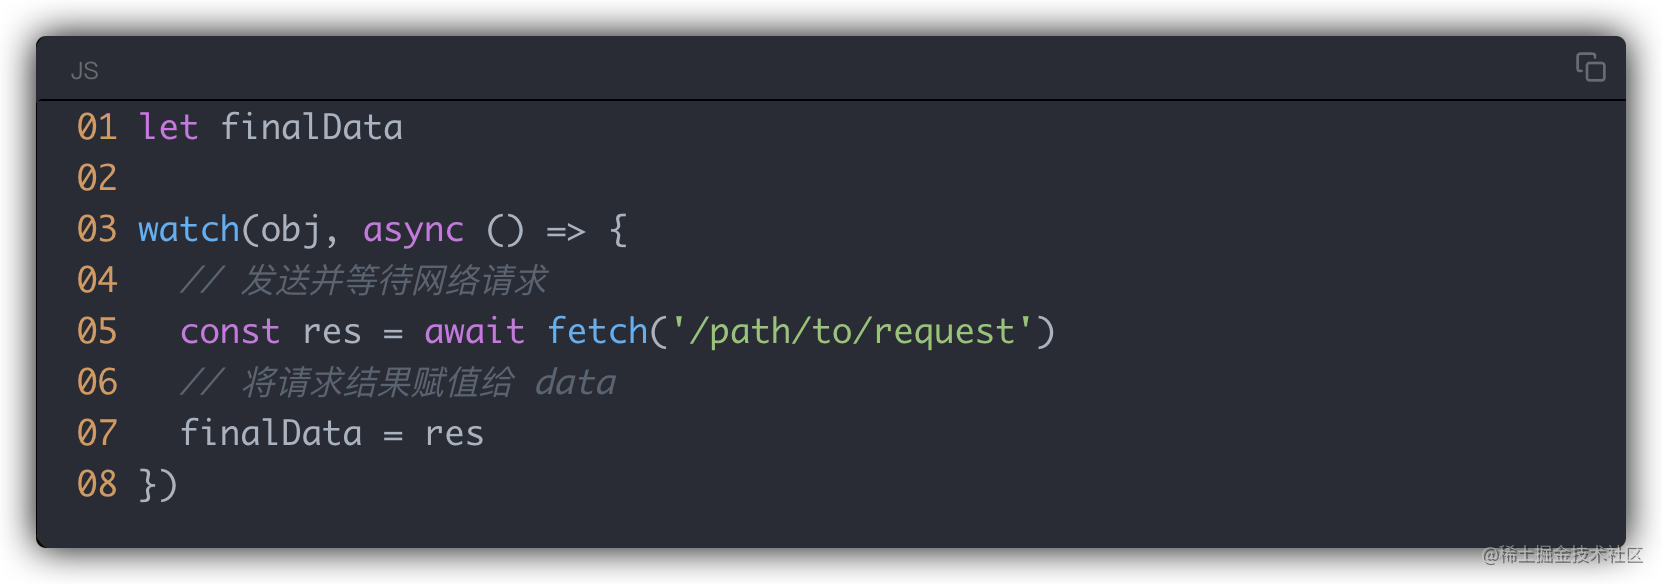This screenshot has height=584, width=1662.
Task: Click line number 08
Action: tap(97, 484)
